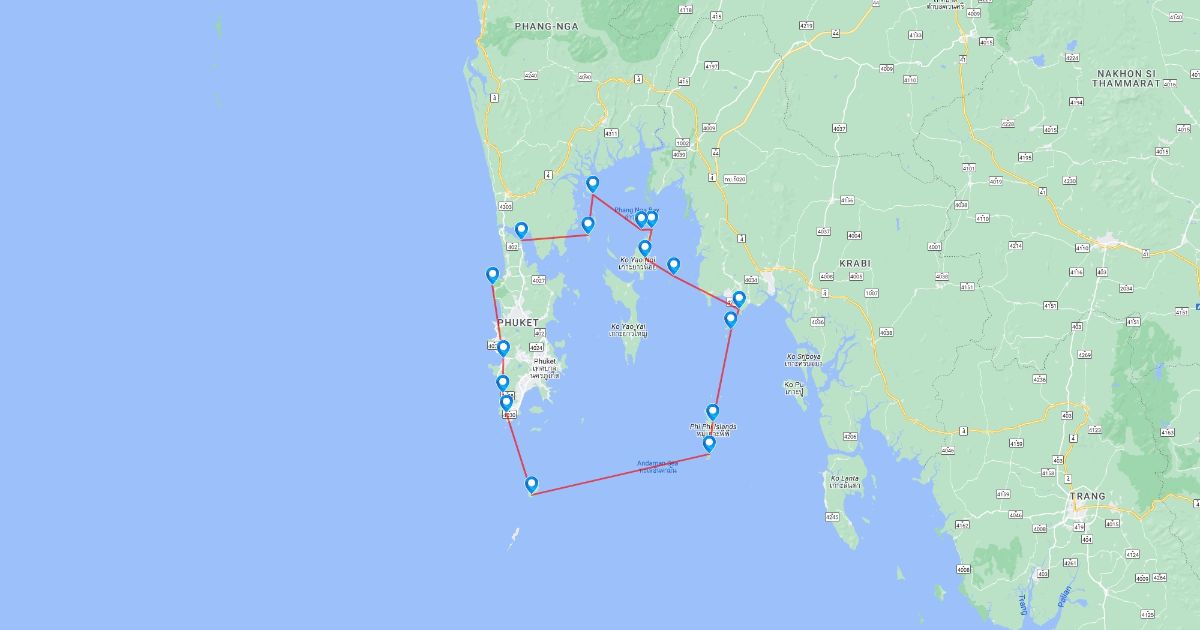Click the northernmost pin of the route
1200x630 pixels.
pos(593,184)
